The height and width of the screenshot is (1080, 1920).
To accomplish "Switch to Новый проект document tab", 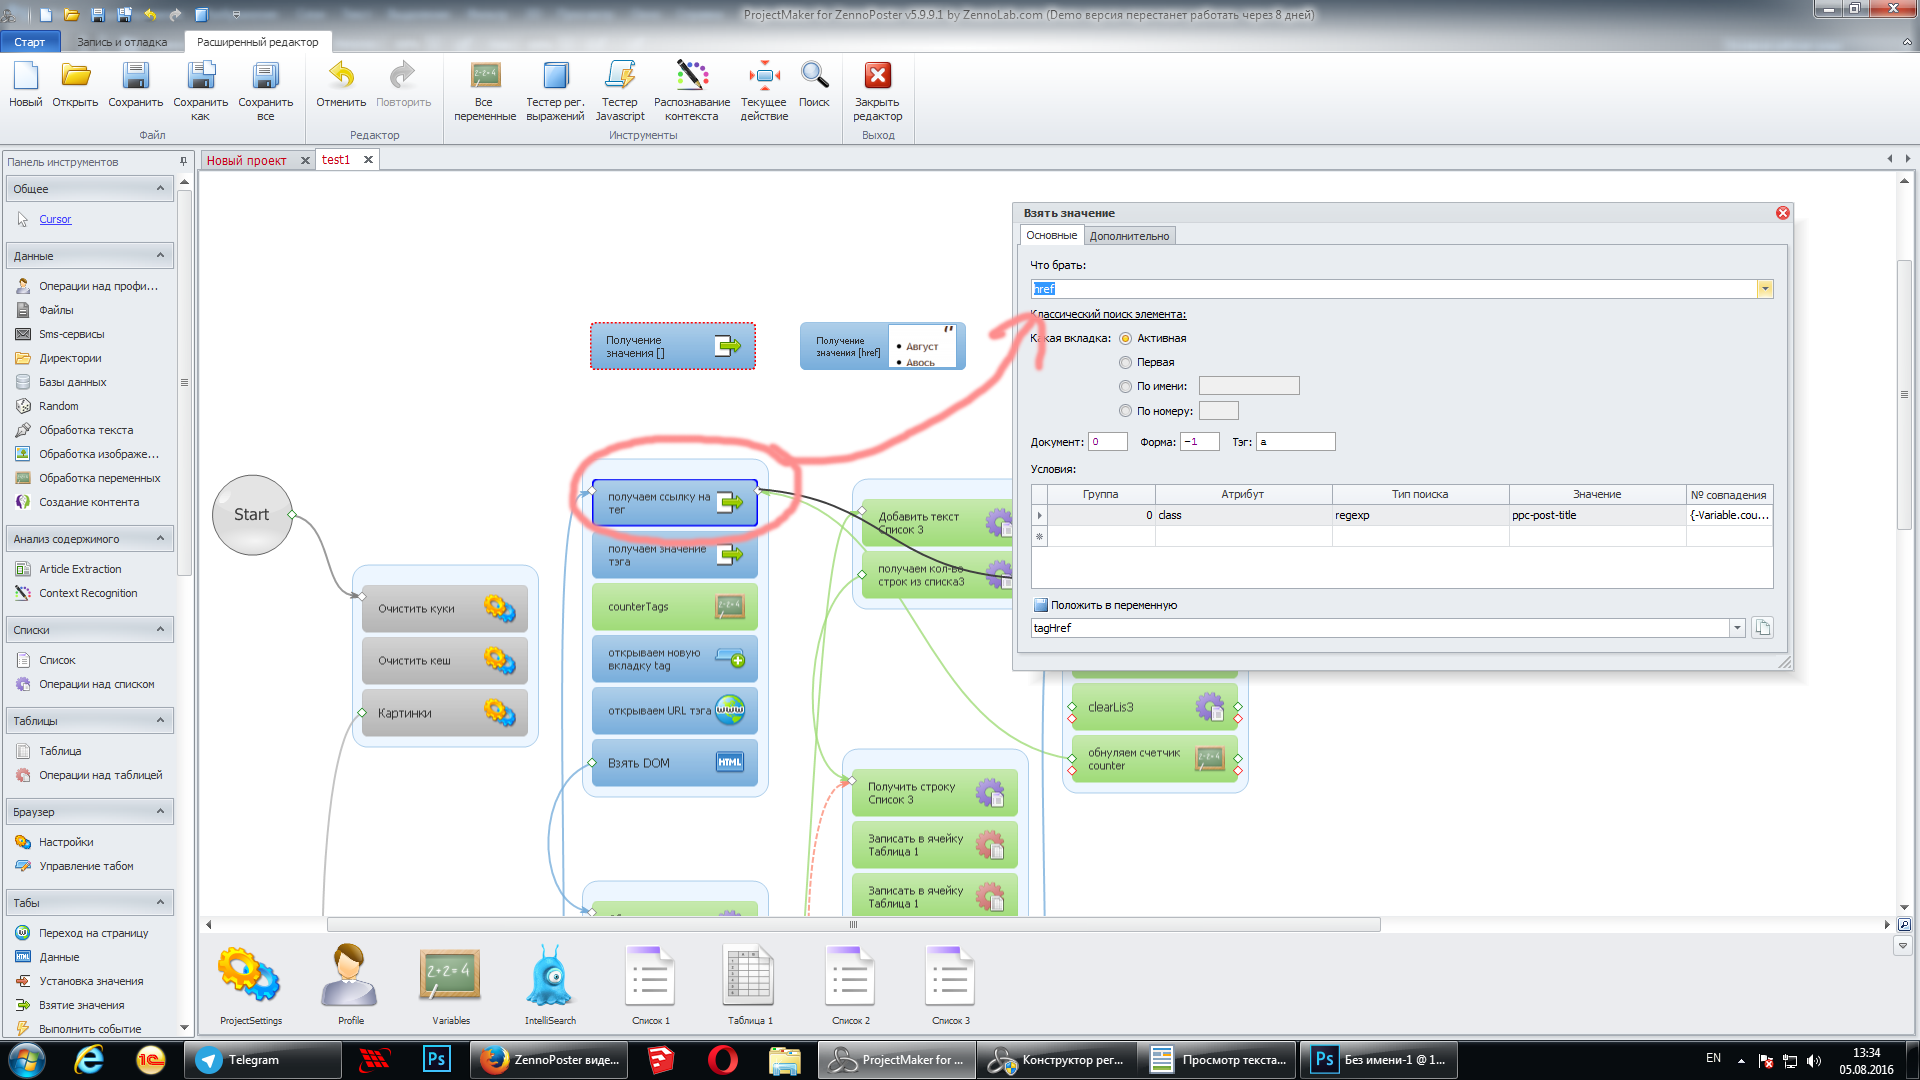I will 246,160.
